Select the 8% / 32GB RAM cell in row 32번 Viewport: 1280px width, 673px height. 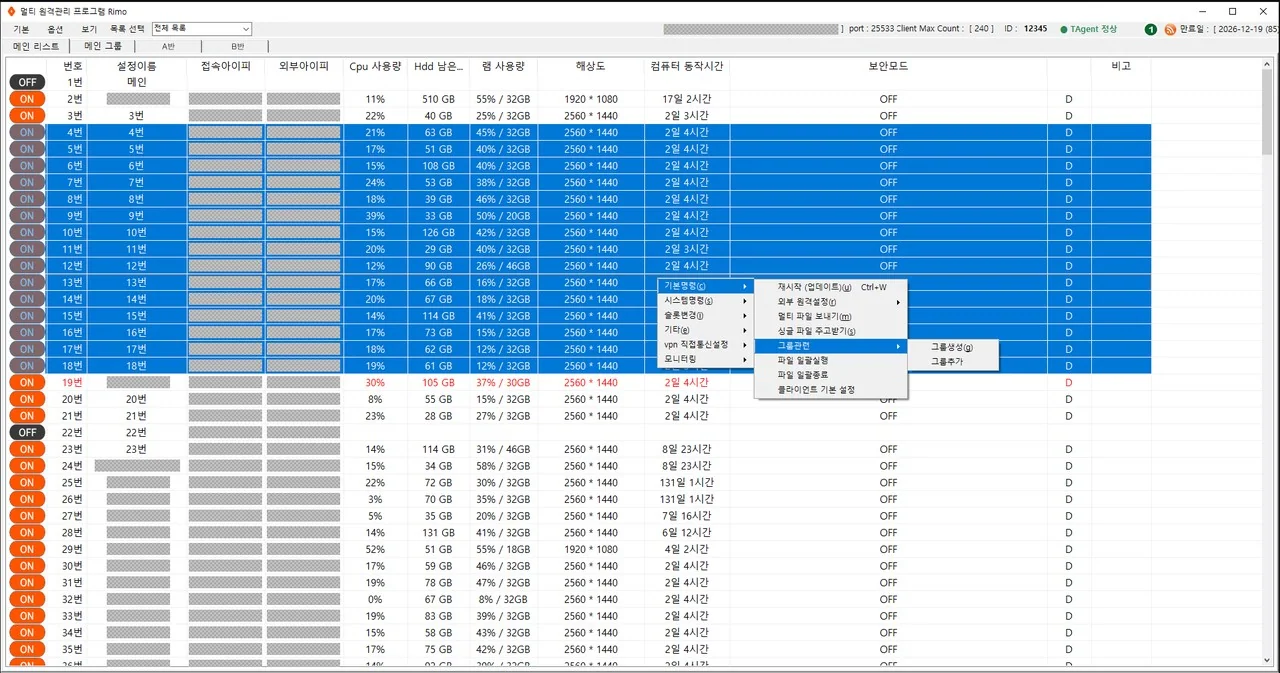(x=503, y=599)
